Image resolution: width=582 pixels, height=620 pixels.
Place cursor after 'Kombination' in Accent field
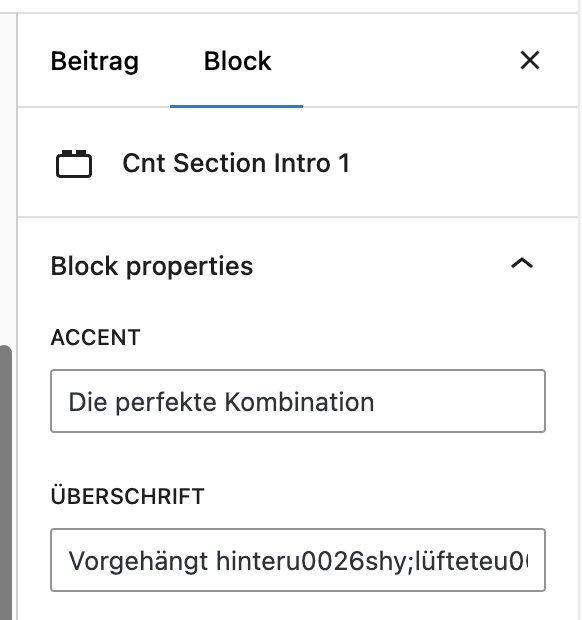coord(376,402)
